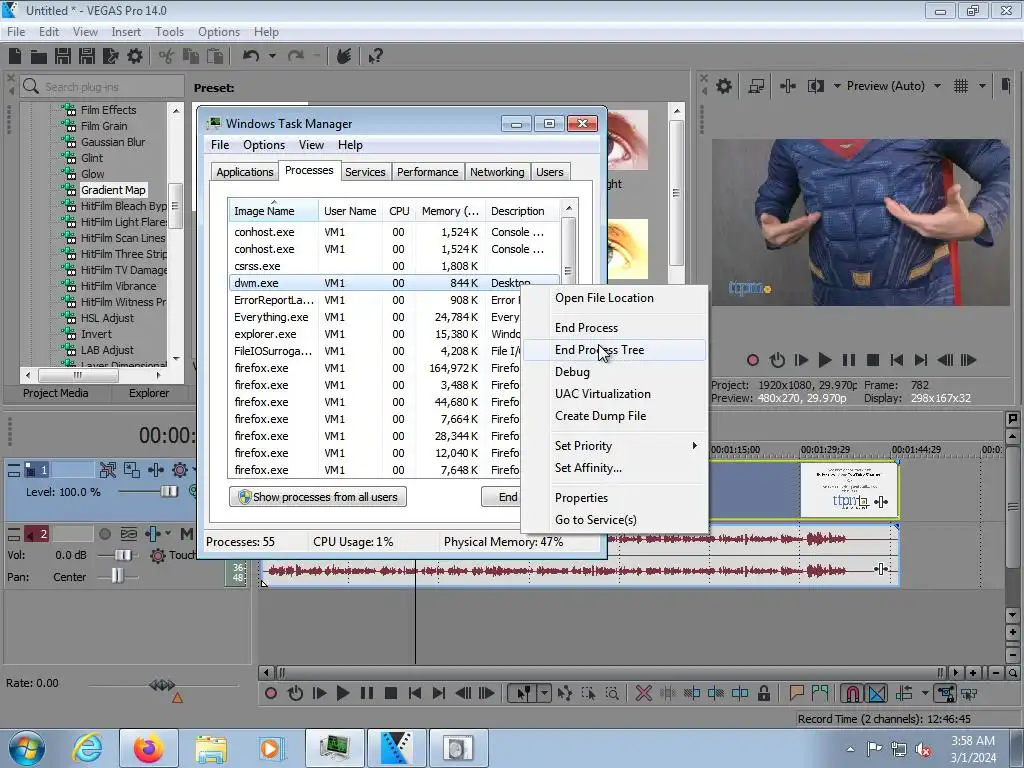Click Show processes from all users

[317, 497]
